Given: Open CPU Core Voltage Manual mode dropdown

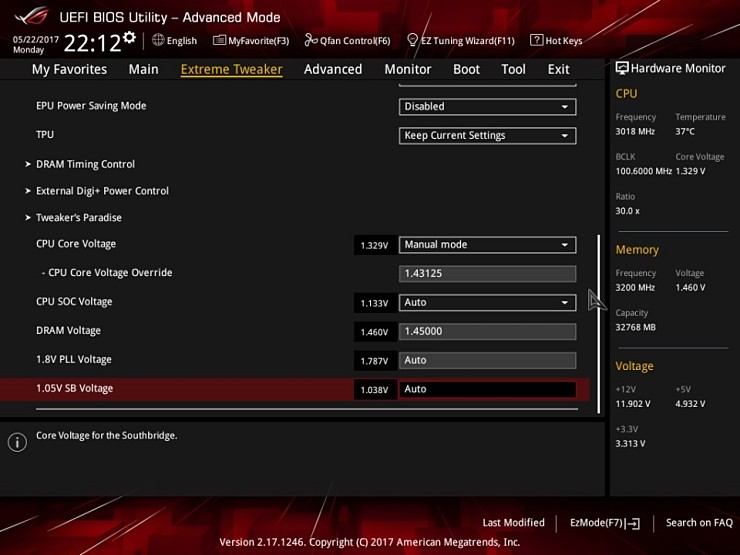Looking at the screenshot, I should [487, 245].
